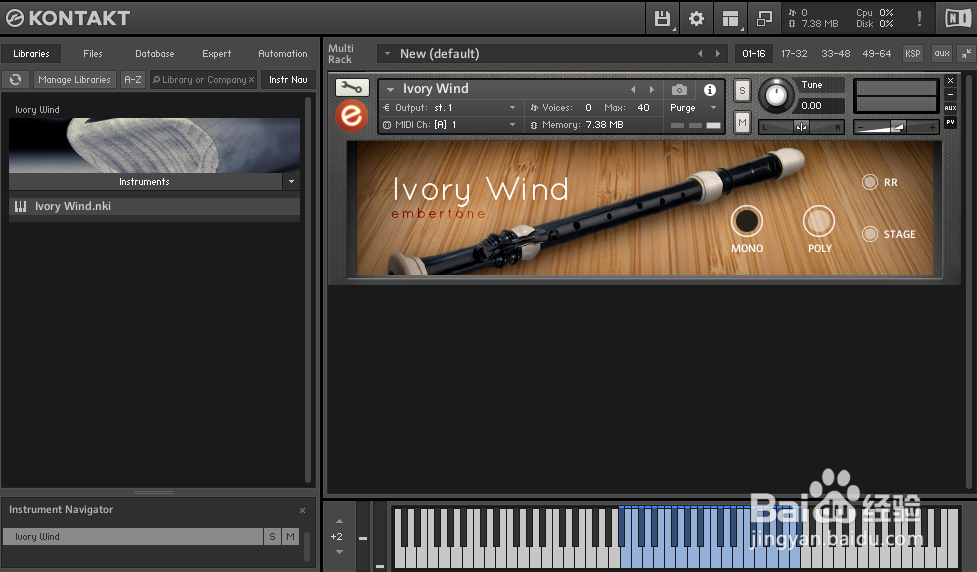
Task: Shift keyboard octave down arrow
Action: point(340,551)
